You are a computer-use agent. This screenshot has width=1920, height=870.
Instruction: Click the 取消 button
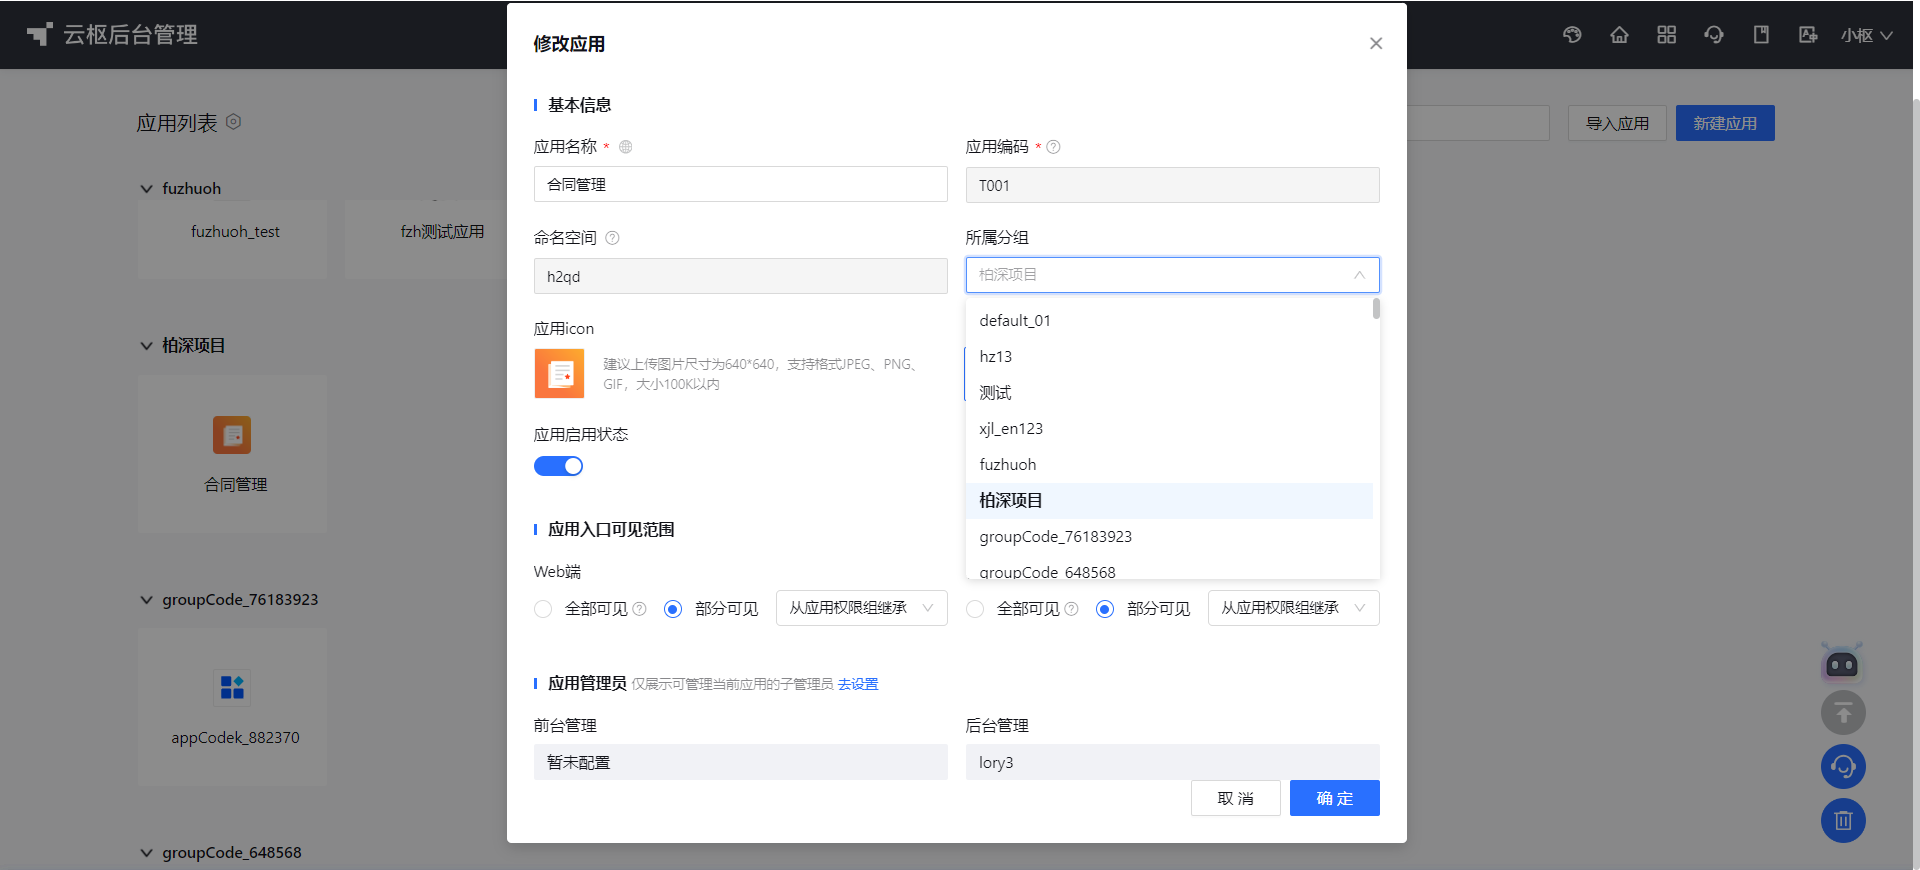[x=1235, y=798]
